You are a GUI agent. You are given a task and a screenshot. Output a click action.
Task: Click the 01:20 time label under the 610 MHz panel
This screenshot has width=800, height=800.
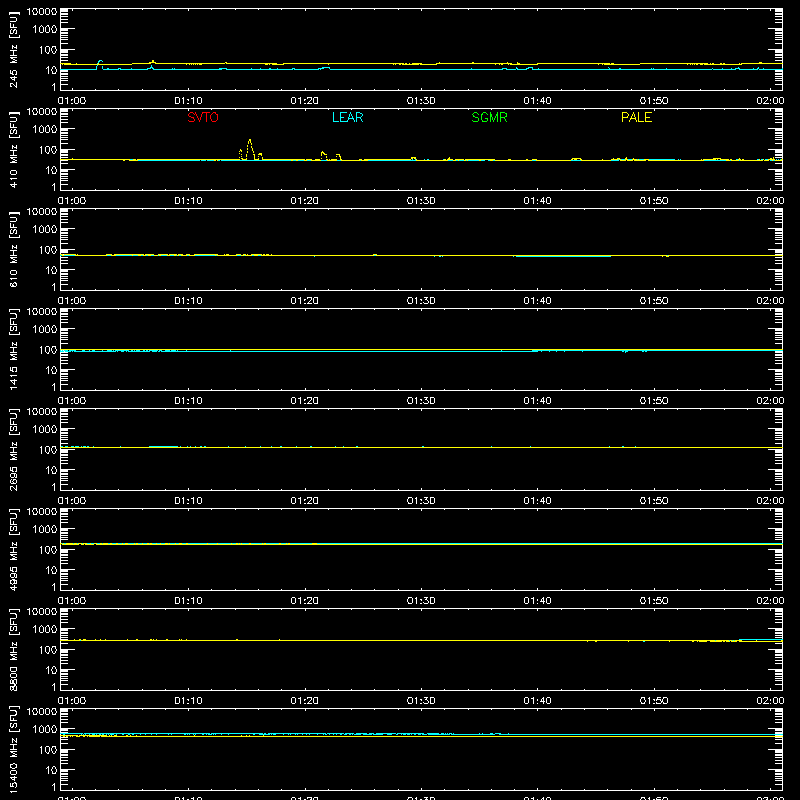[305, 301]
